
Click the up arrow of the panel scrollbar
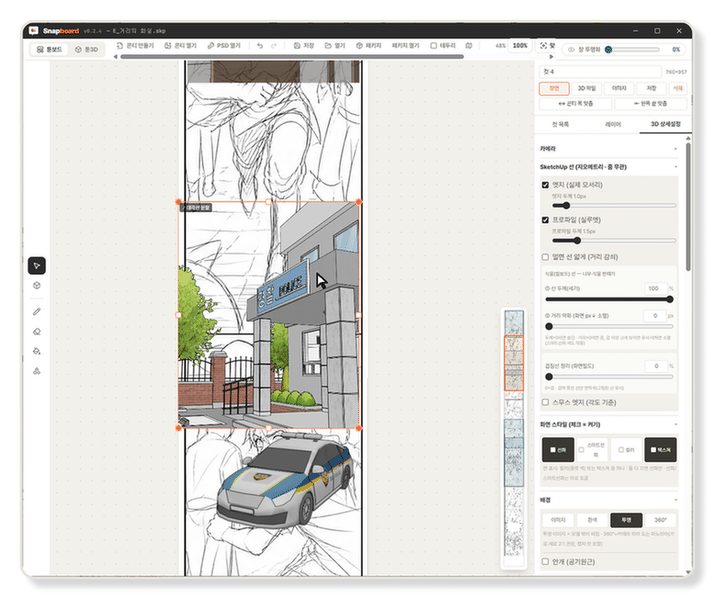coord(688,138)
